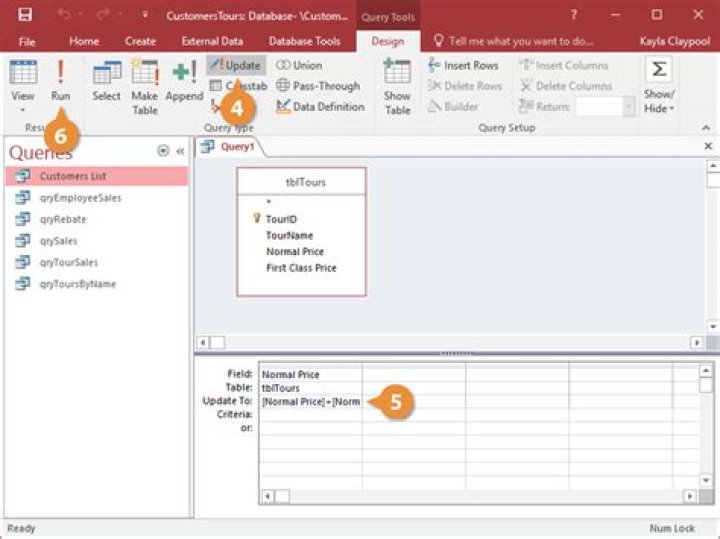Open Microsoft Access Help question mark
The height and width of the screenshot is (539, 720).
point(574,15)
